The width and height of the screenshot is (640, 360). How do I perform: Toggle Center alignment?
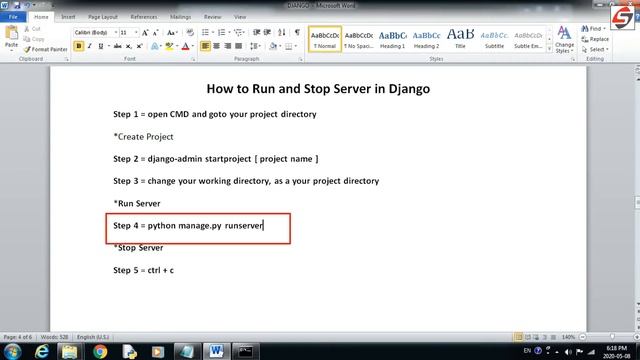216,46
